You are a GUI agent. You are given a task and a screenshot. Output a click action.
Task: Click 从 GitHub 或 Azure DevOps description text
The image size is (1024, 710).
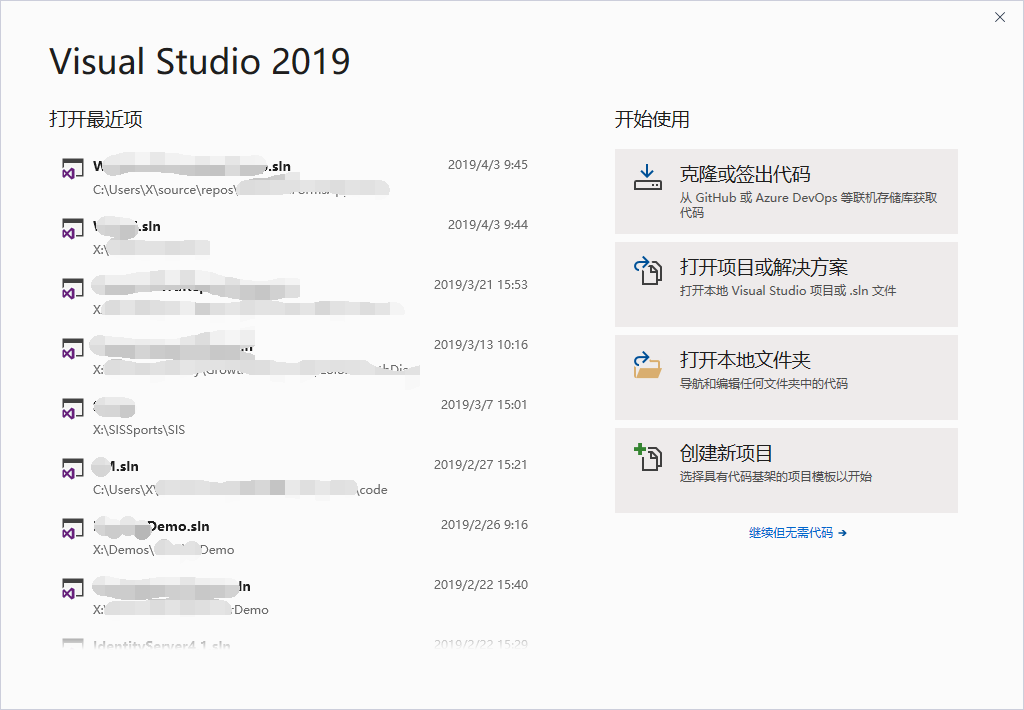(808, 205)
